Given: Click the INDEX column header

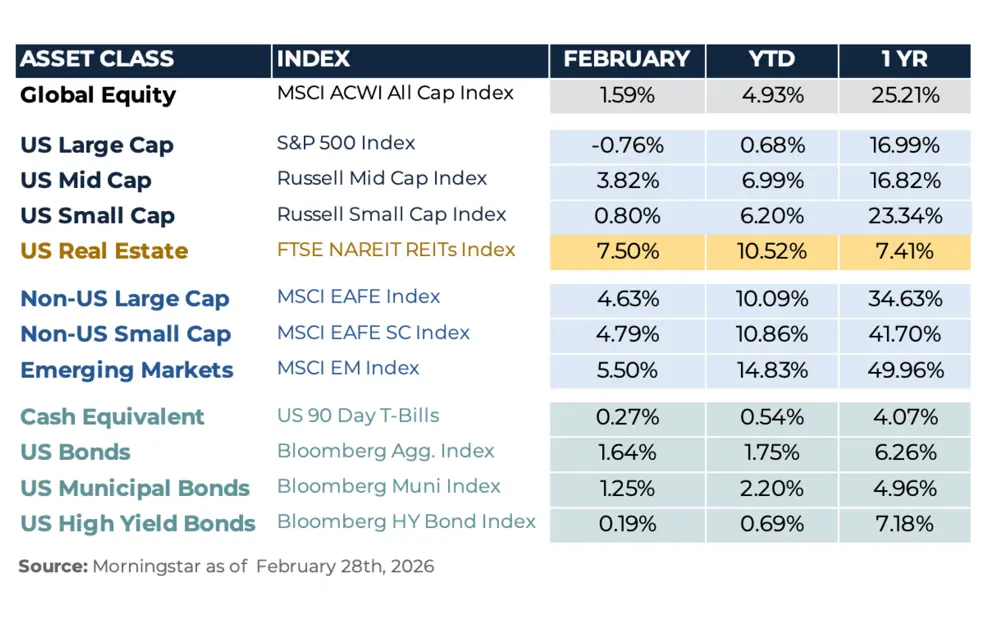Looking at the screenshot, I should (x=314, y=59).
